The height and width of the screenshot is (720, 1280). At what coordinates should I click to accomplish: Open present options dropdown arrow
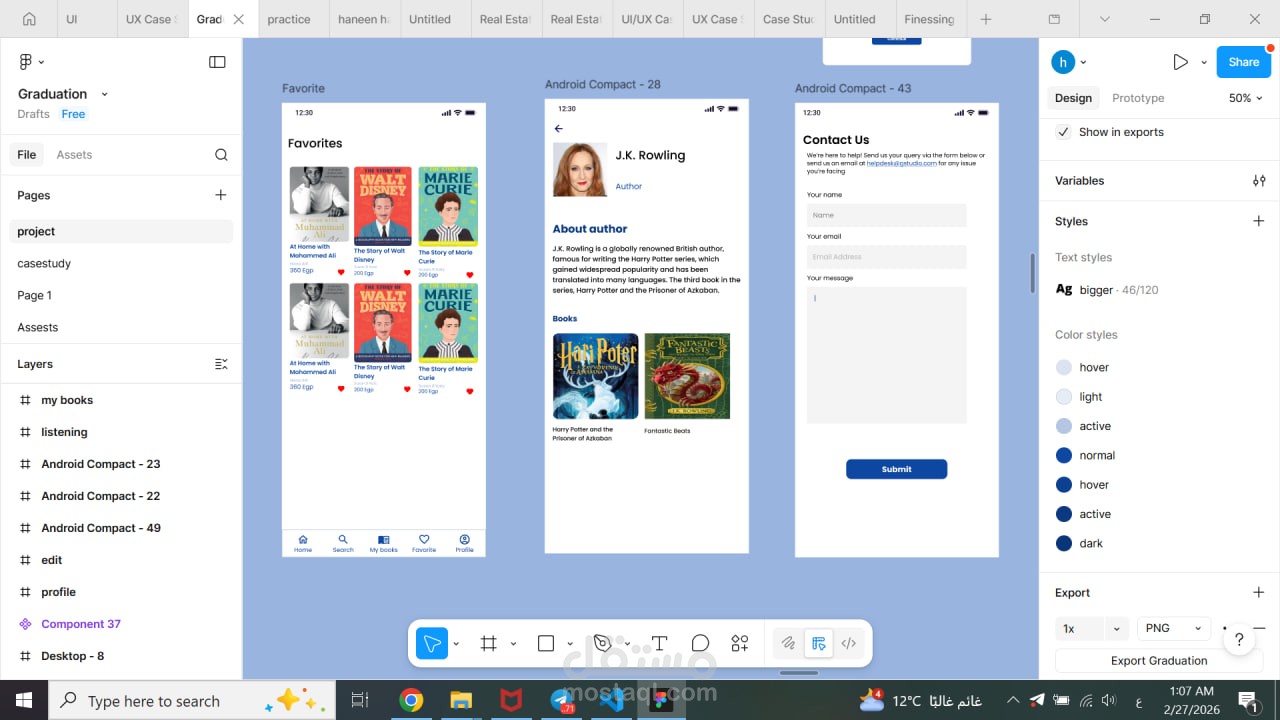[1204, 62]
